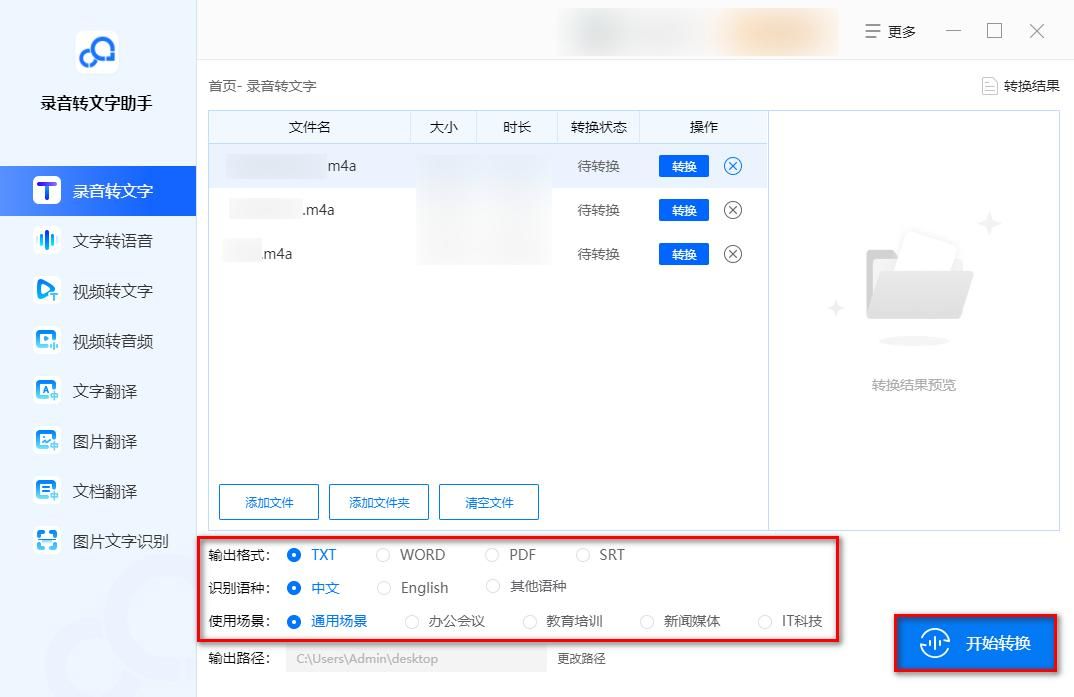Remove the first m4a file row
The width and height of the screenshot is (1074, 697).
point(733,166)
